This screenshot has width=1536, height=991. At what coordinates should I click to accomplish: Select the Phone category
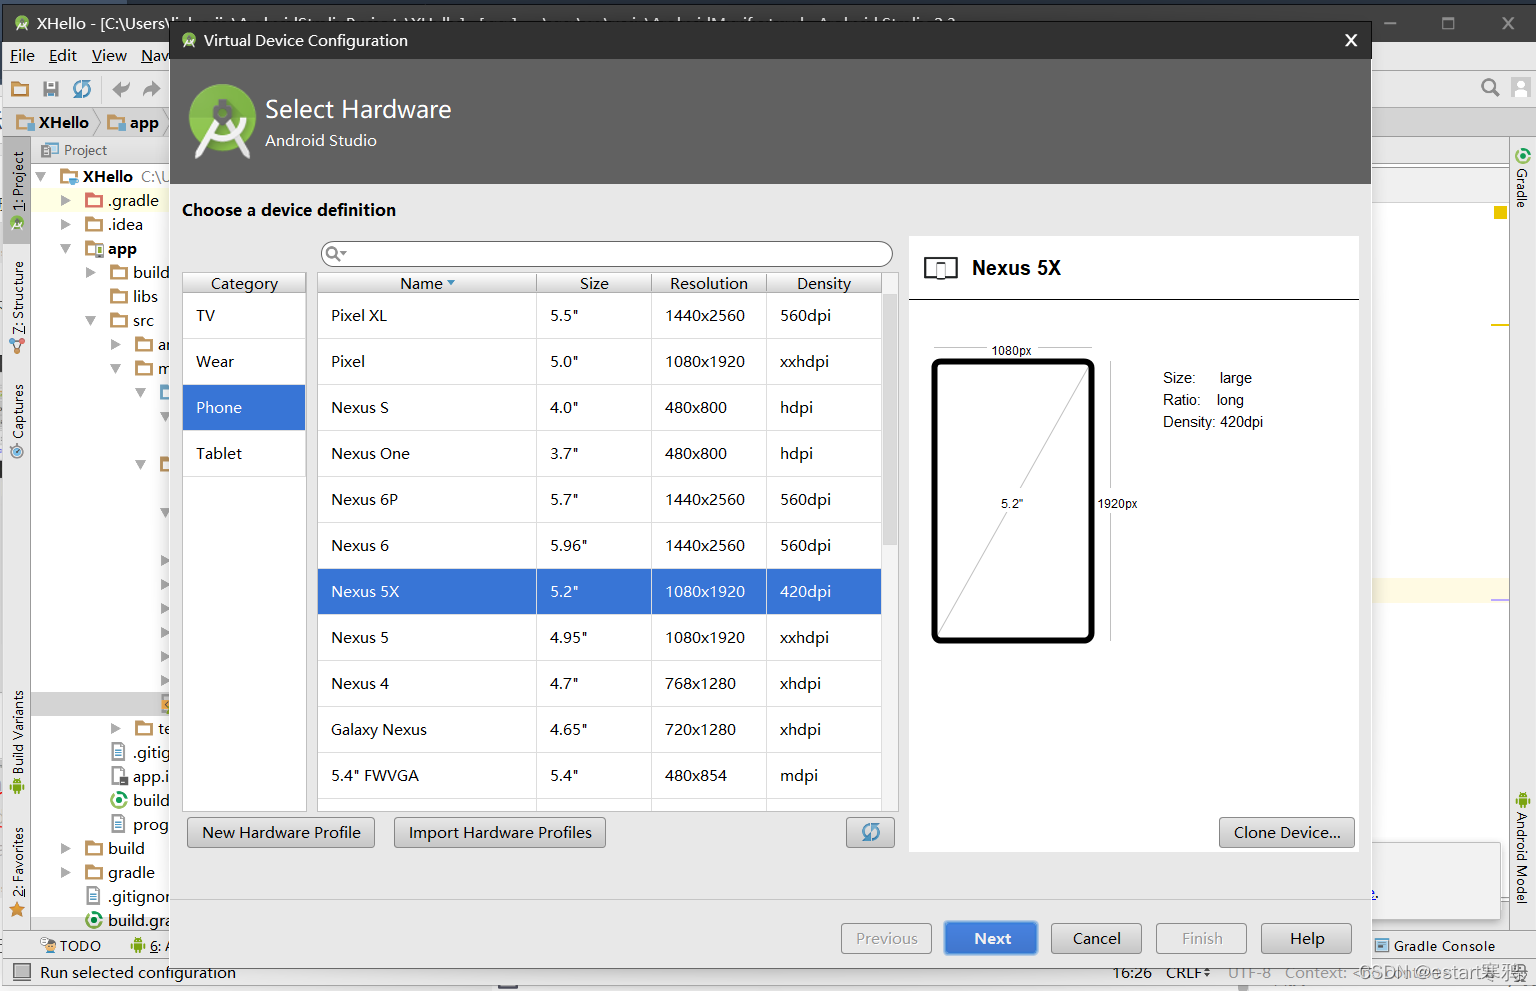[x=244, y=407]
